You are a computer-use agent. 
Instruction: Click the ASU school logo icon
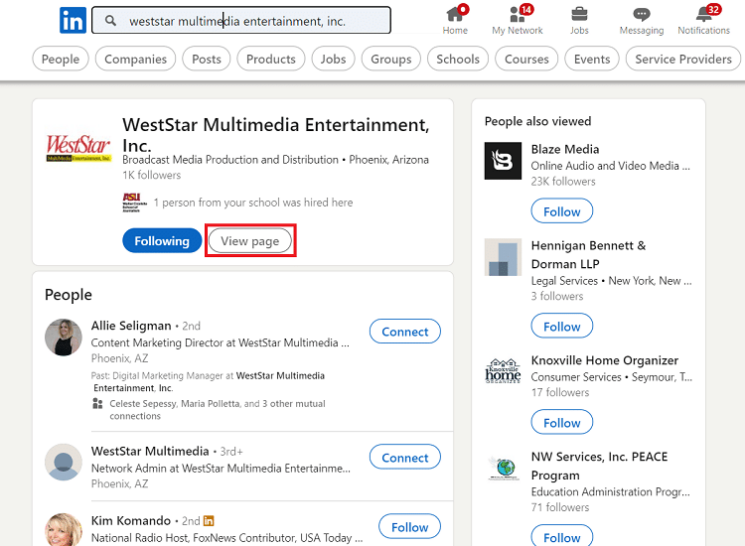tap(134, 202)
